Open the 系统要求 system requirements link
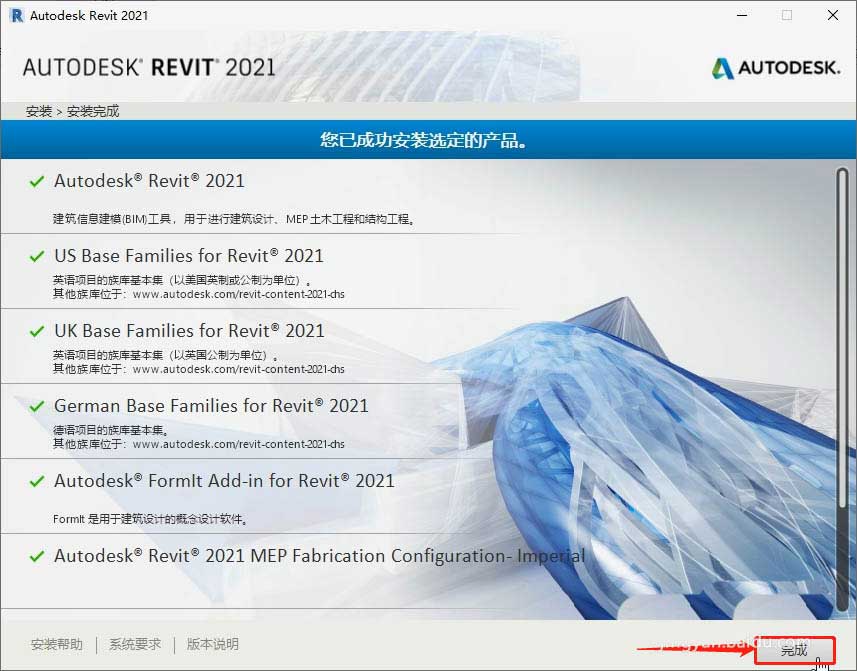 135,644
